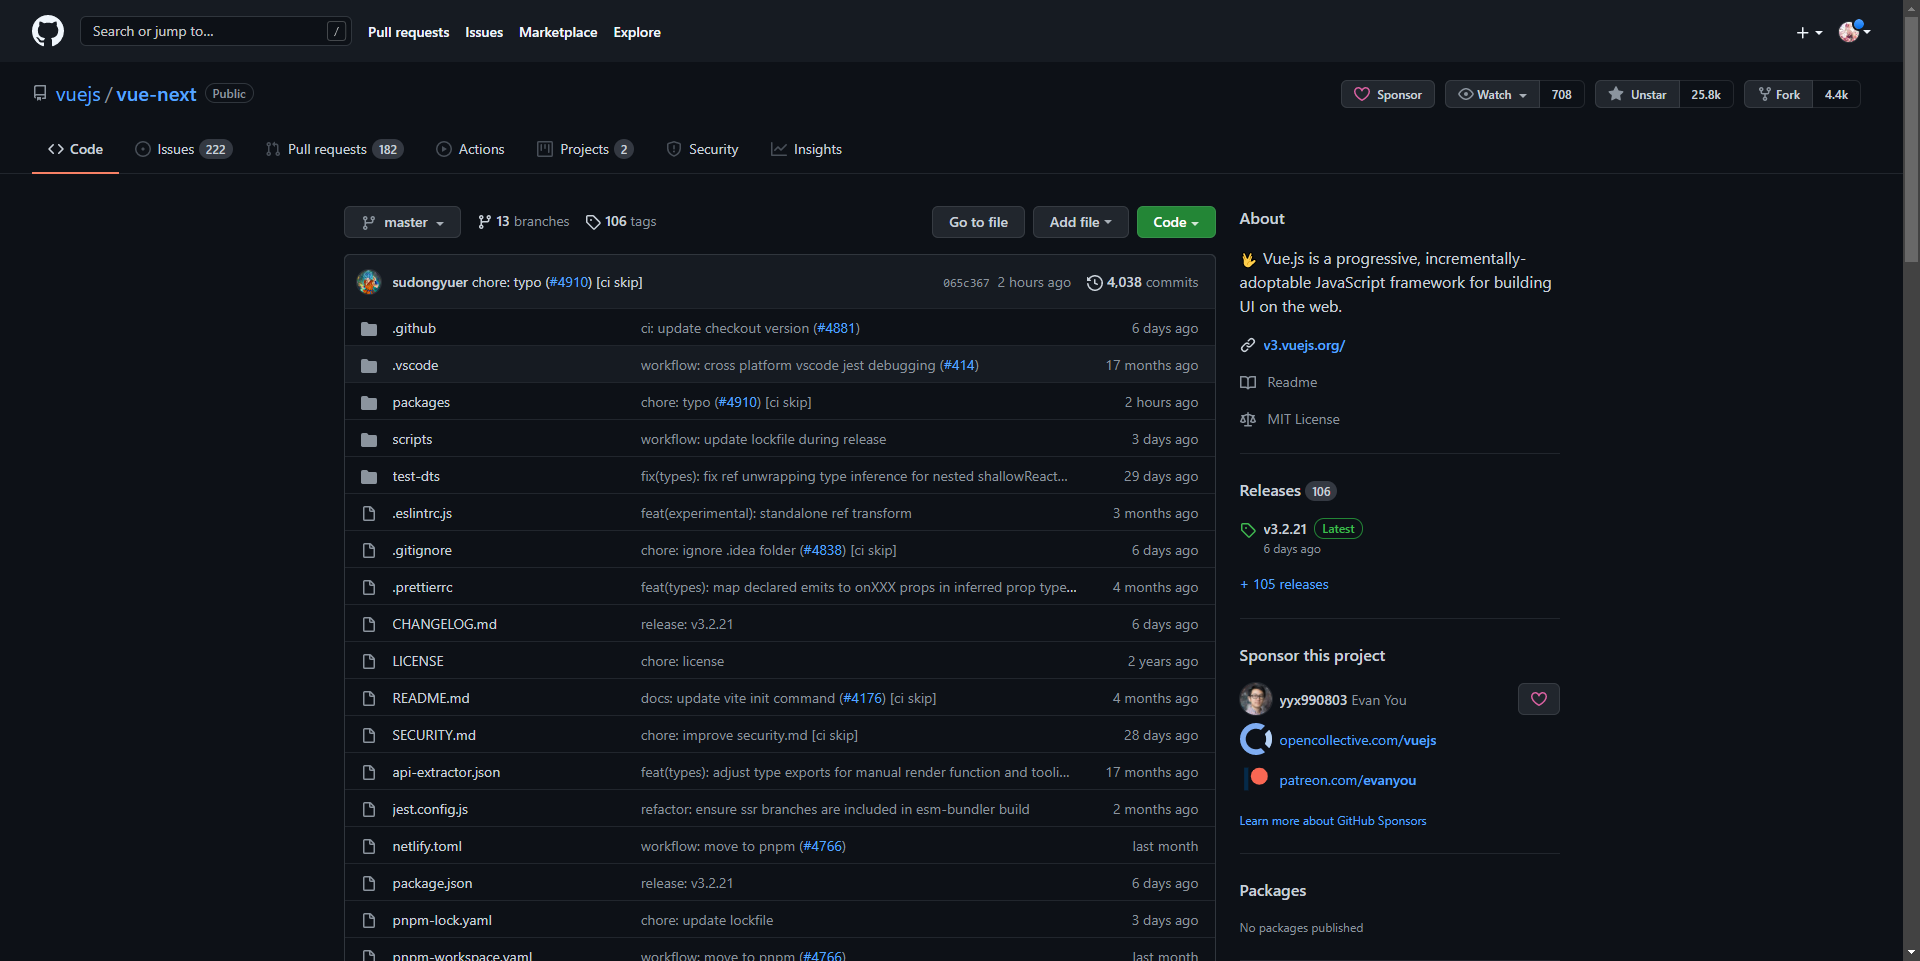
Task: Click the 106 tags link
Action: pyautogui.click(x=621, y=222)
